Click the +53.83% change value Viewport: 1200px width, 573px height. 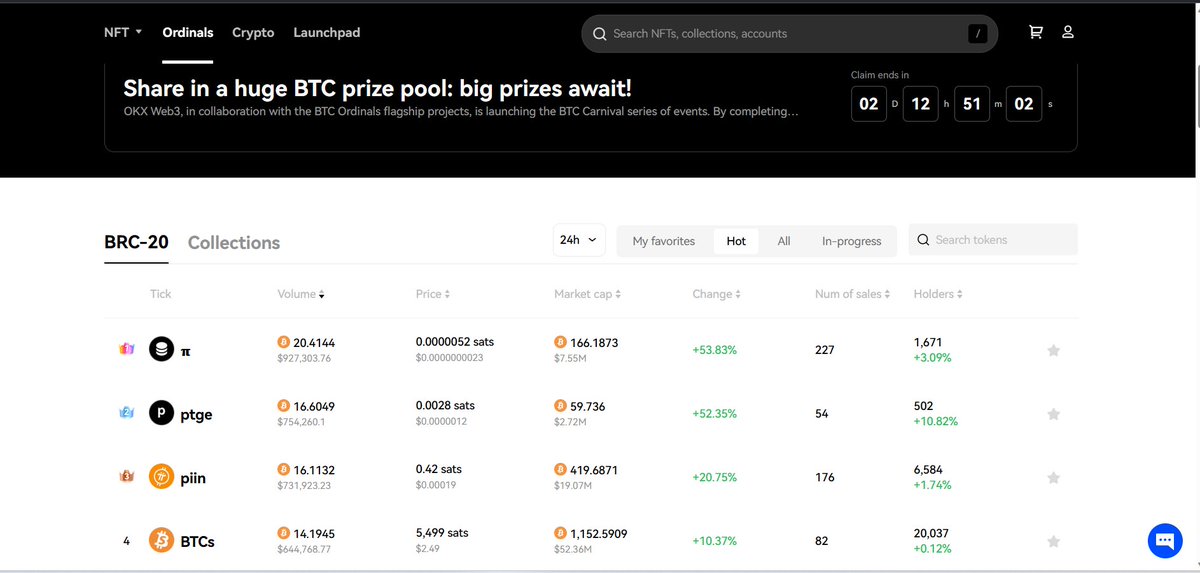point(715,350)
